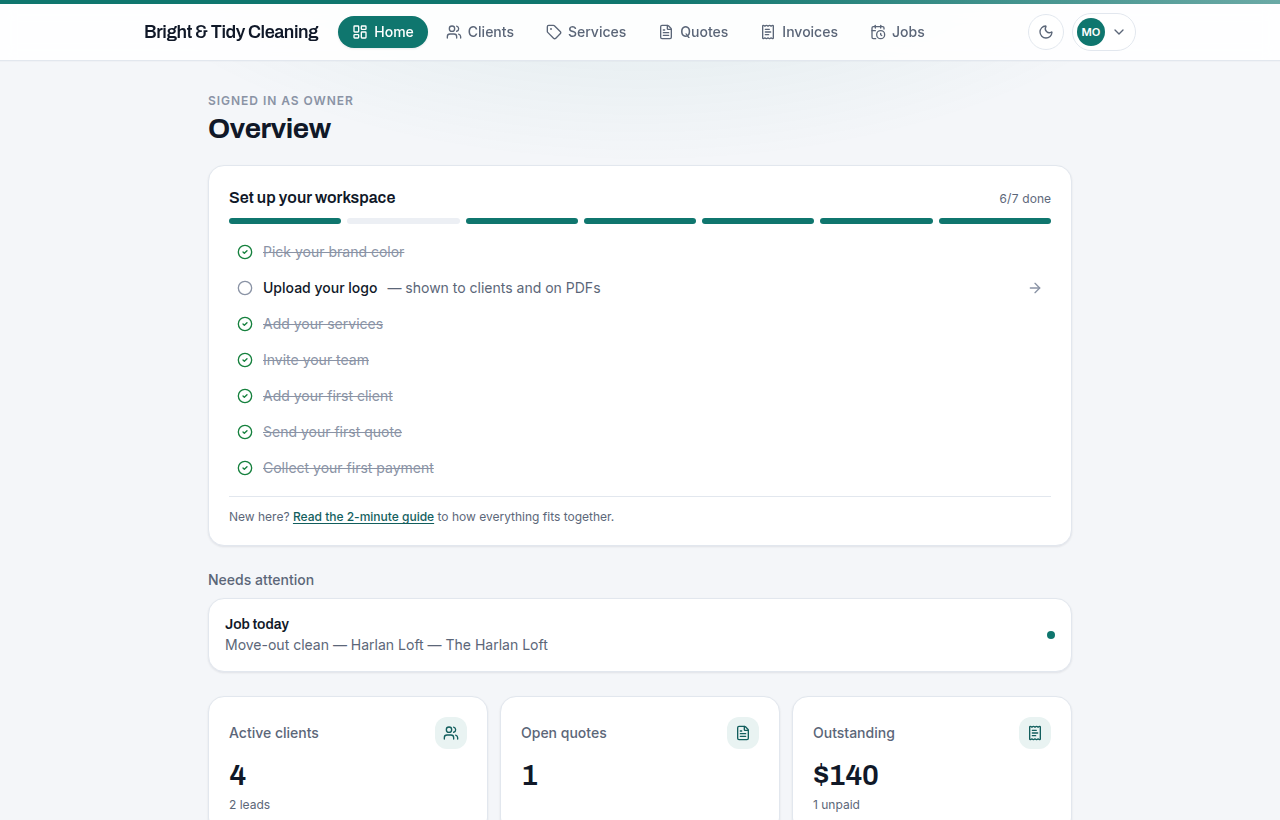Open the Job today attention card

tap(640, 635)
